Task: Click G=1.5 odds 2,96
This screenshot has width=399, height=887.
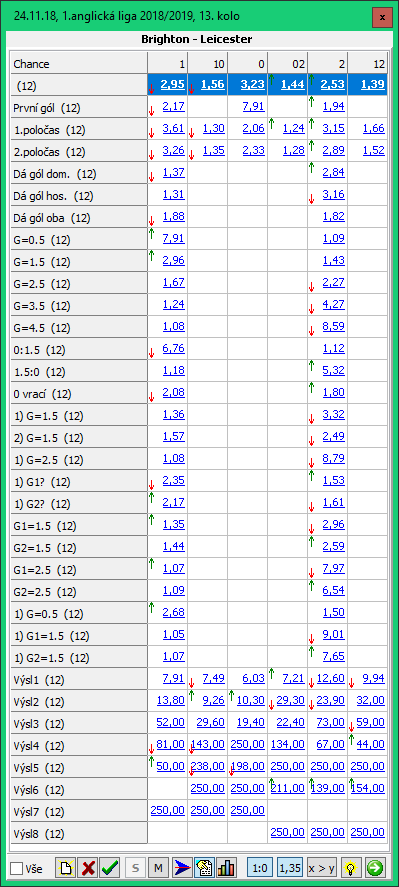Action: 173,260
